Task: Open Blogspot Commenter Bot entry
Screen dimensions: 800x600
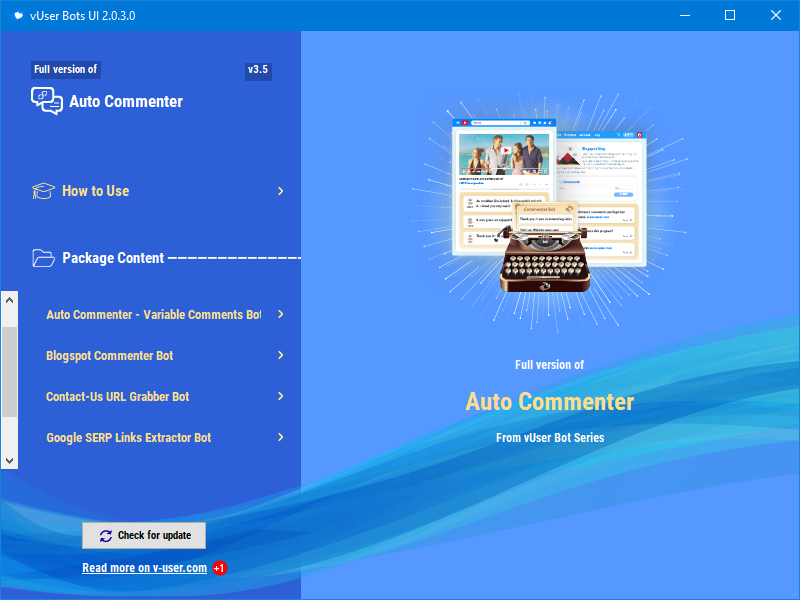Action: coord(110,356)
